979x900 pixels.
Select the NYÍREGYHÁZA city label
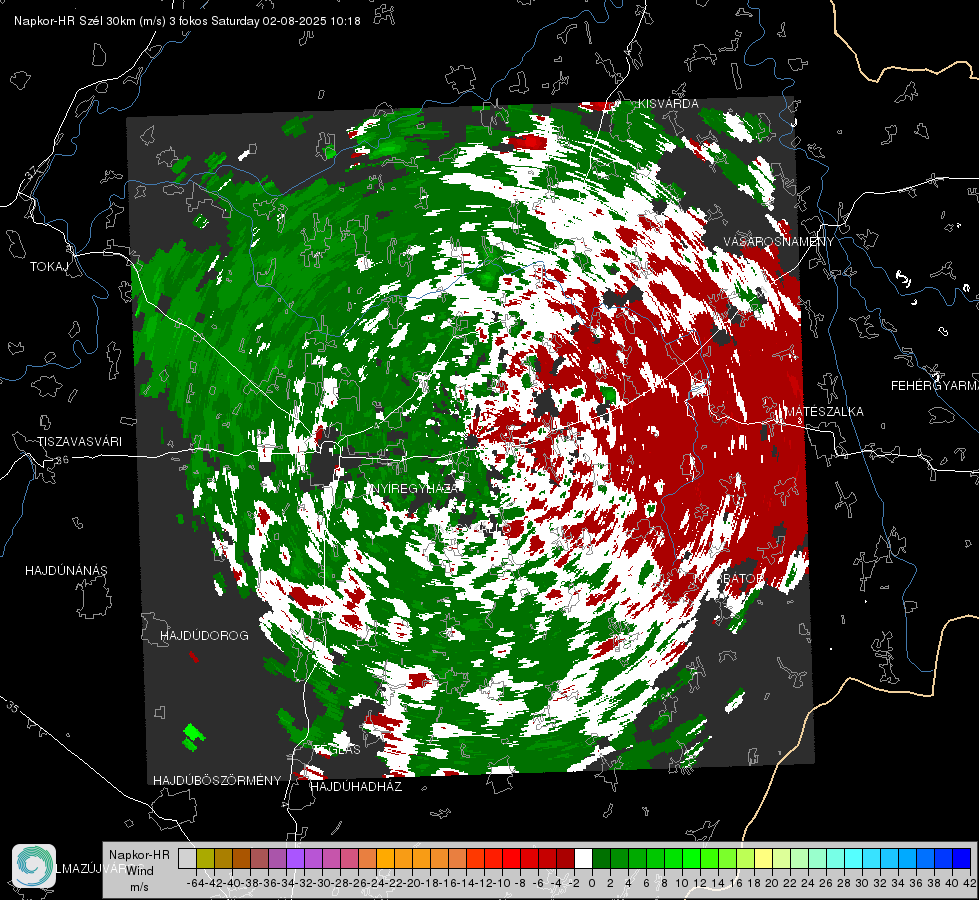[415, 489]
